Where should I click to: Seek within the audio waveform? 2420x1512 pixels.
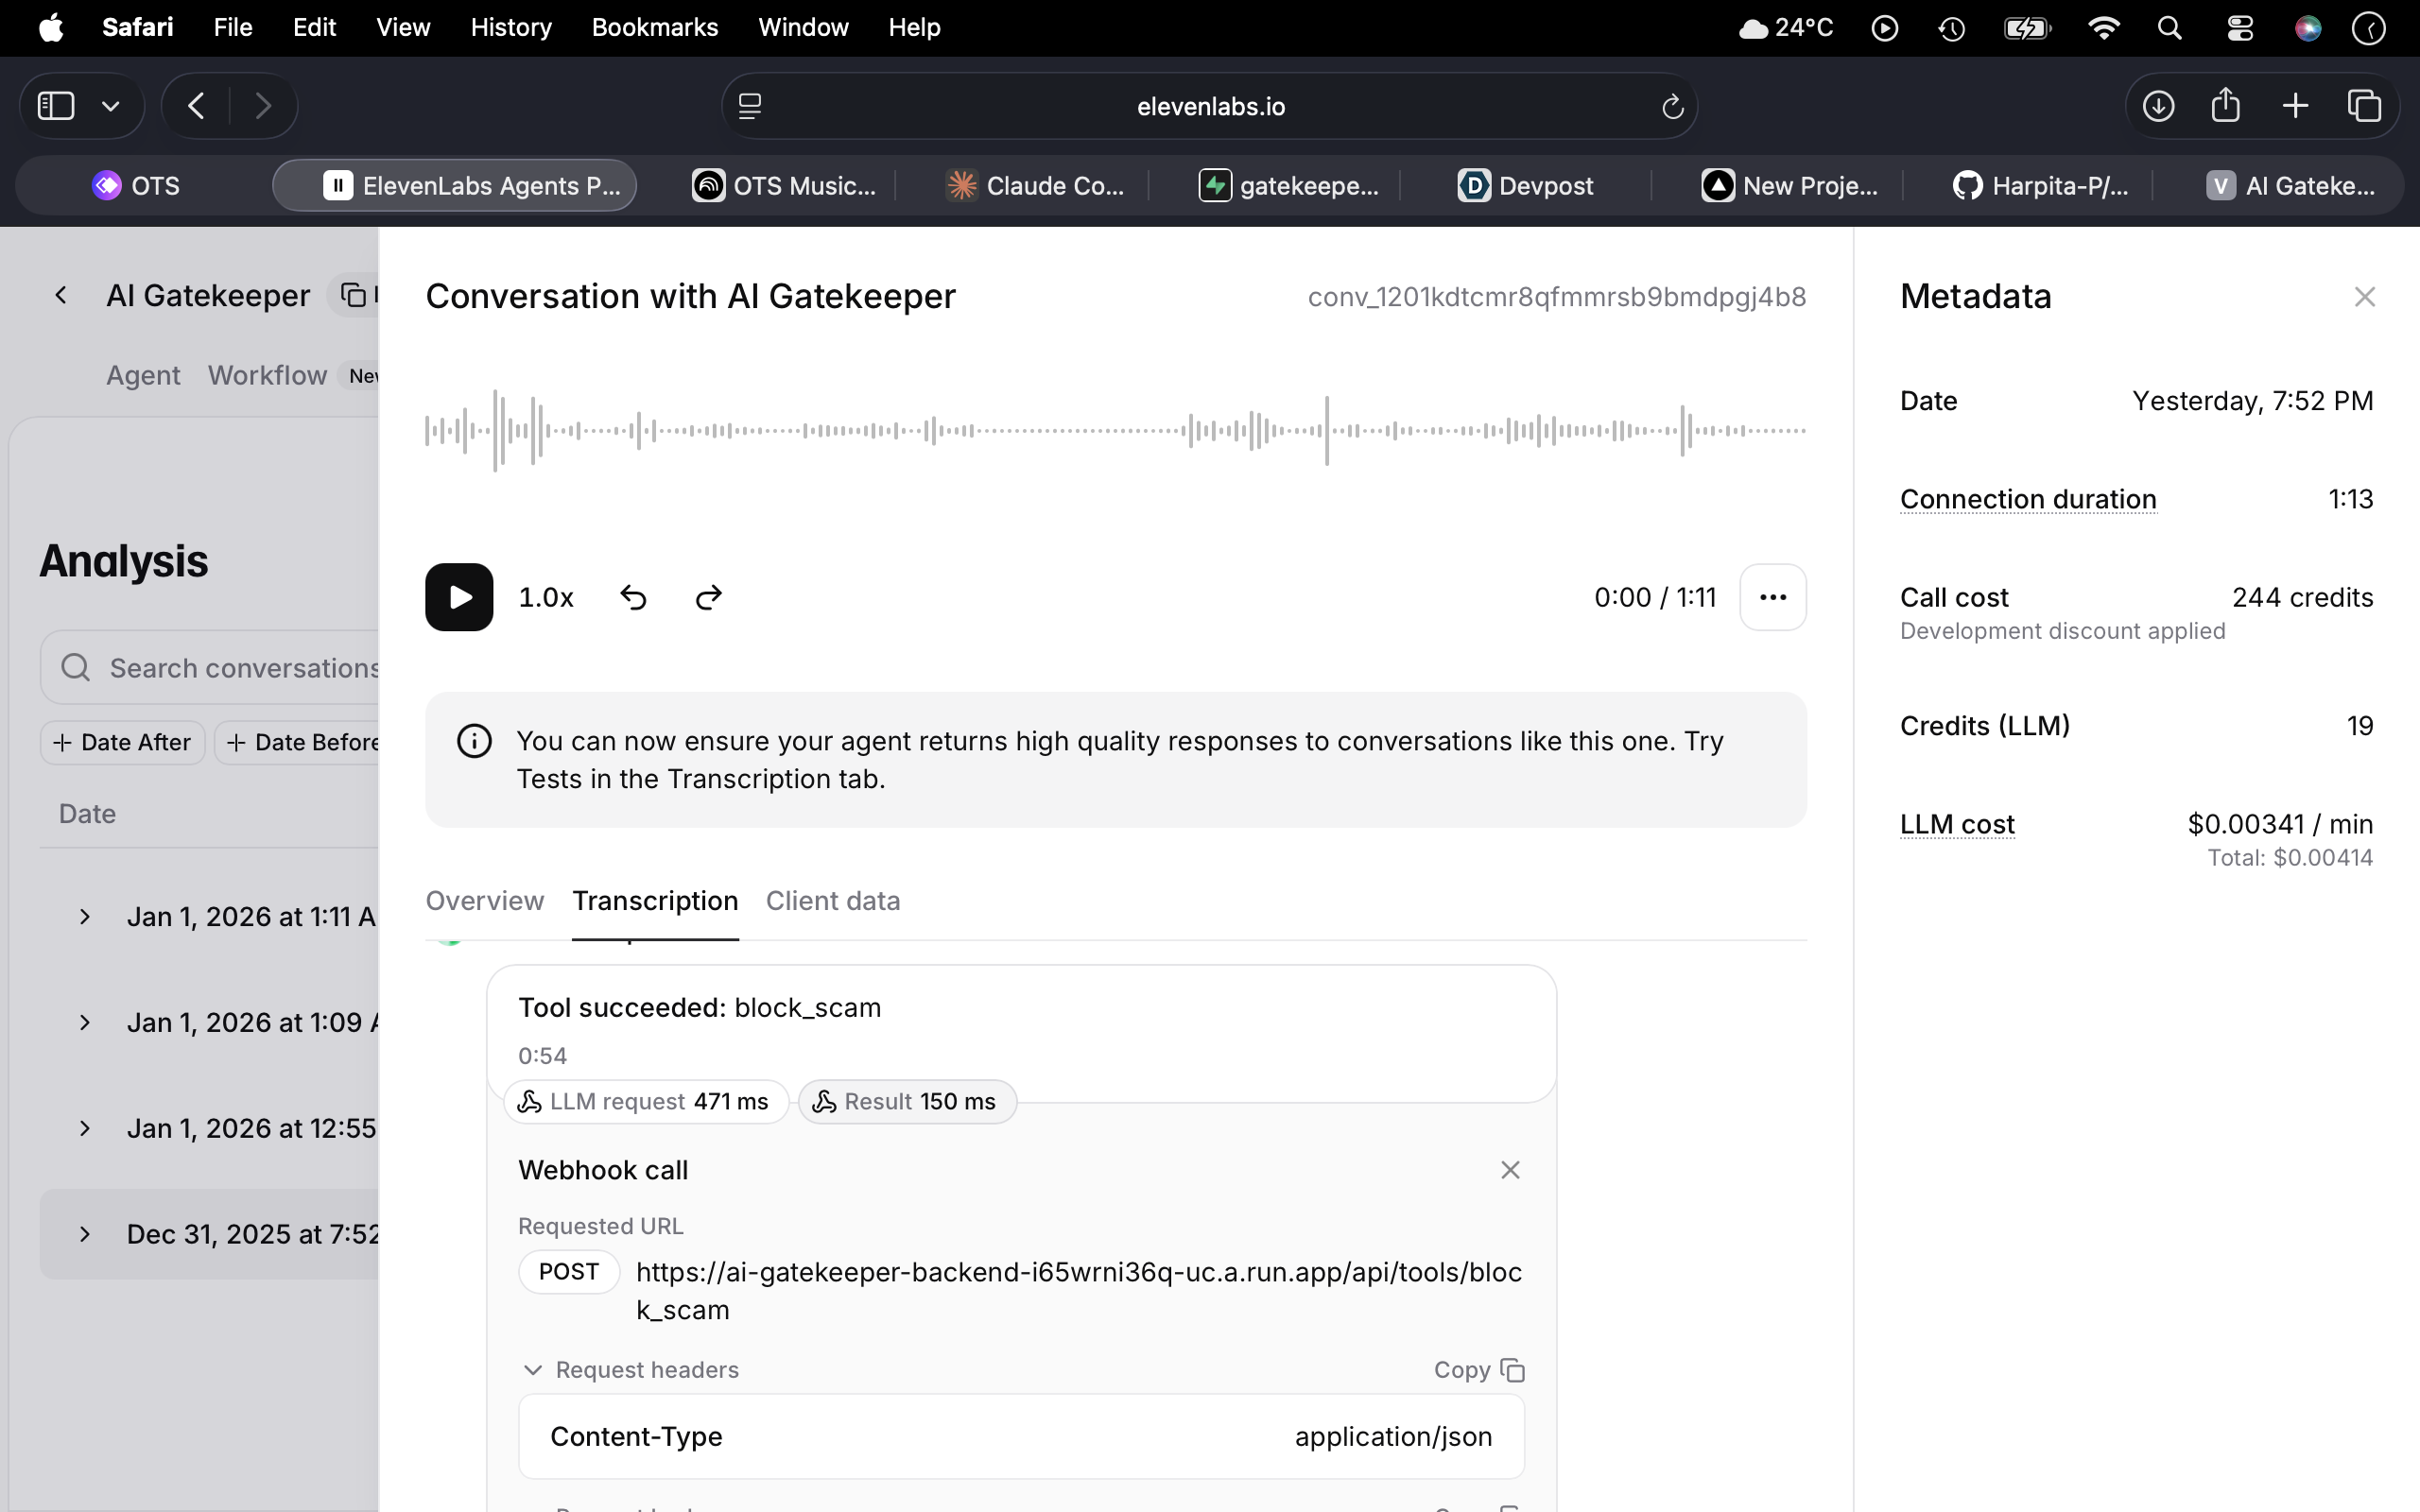(x=1115, y=431)
